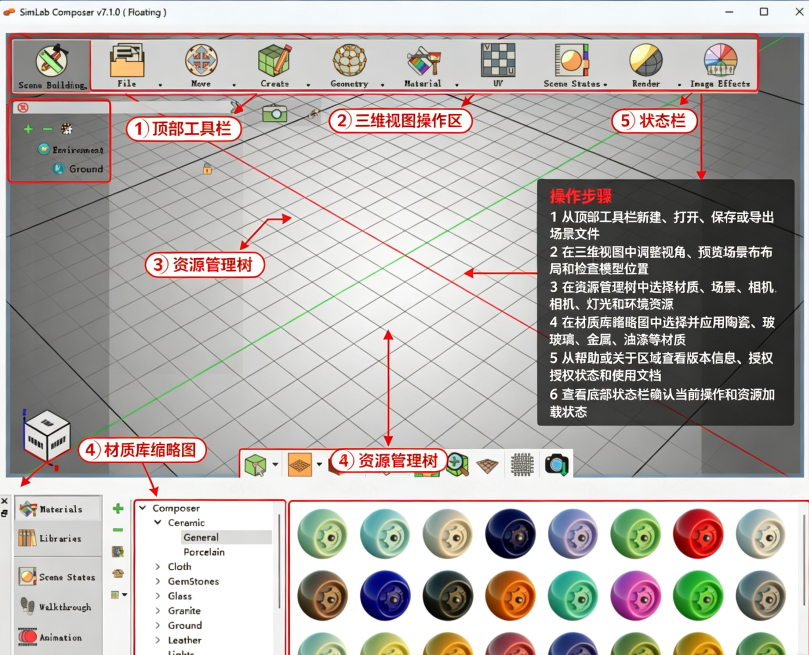This screenshot has width=809, height=655.
Task: Click the Render sphere icon
Action: point(646,60)
